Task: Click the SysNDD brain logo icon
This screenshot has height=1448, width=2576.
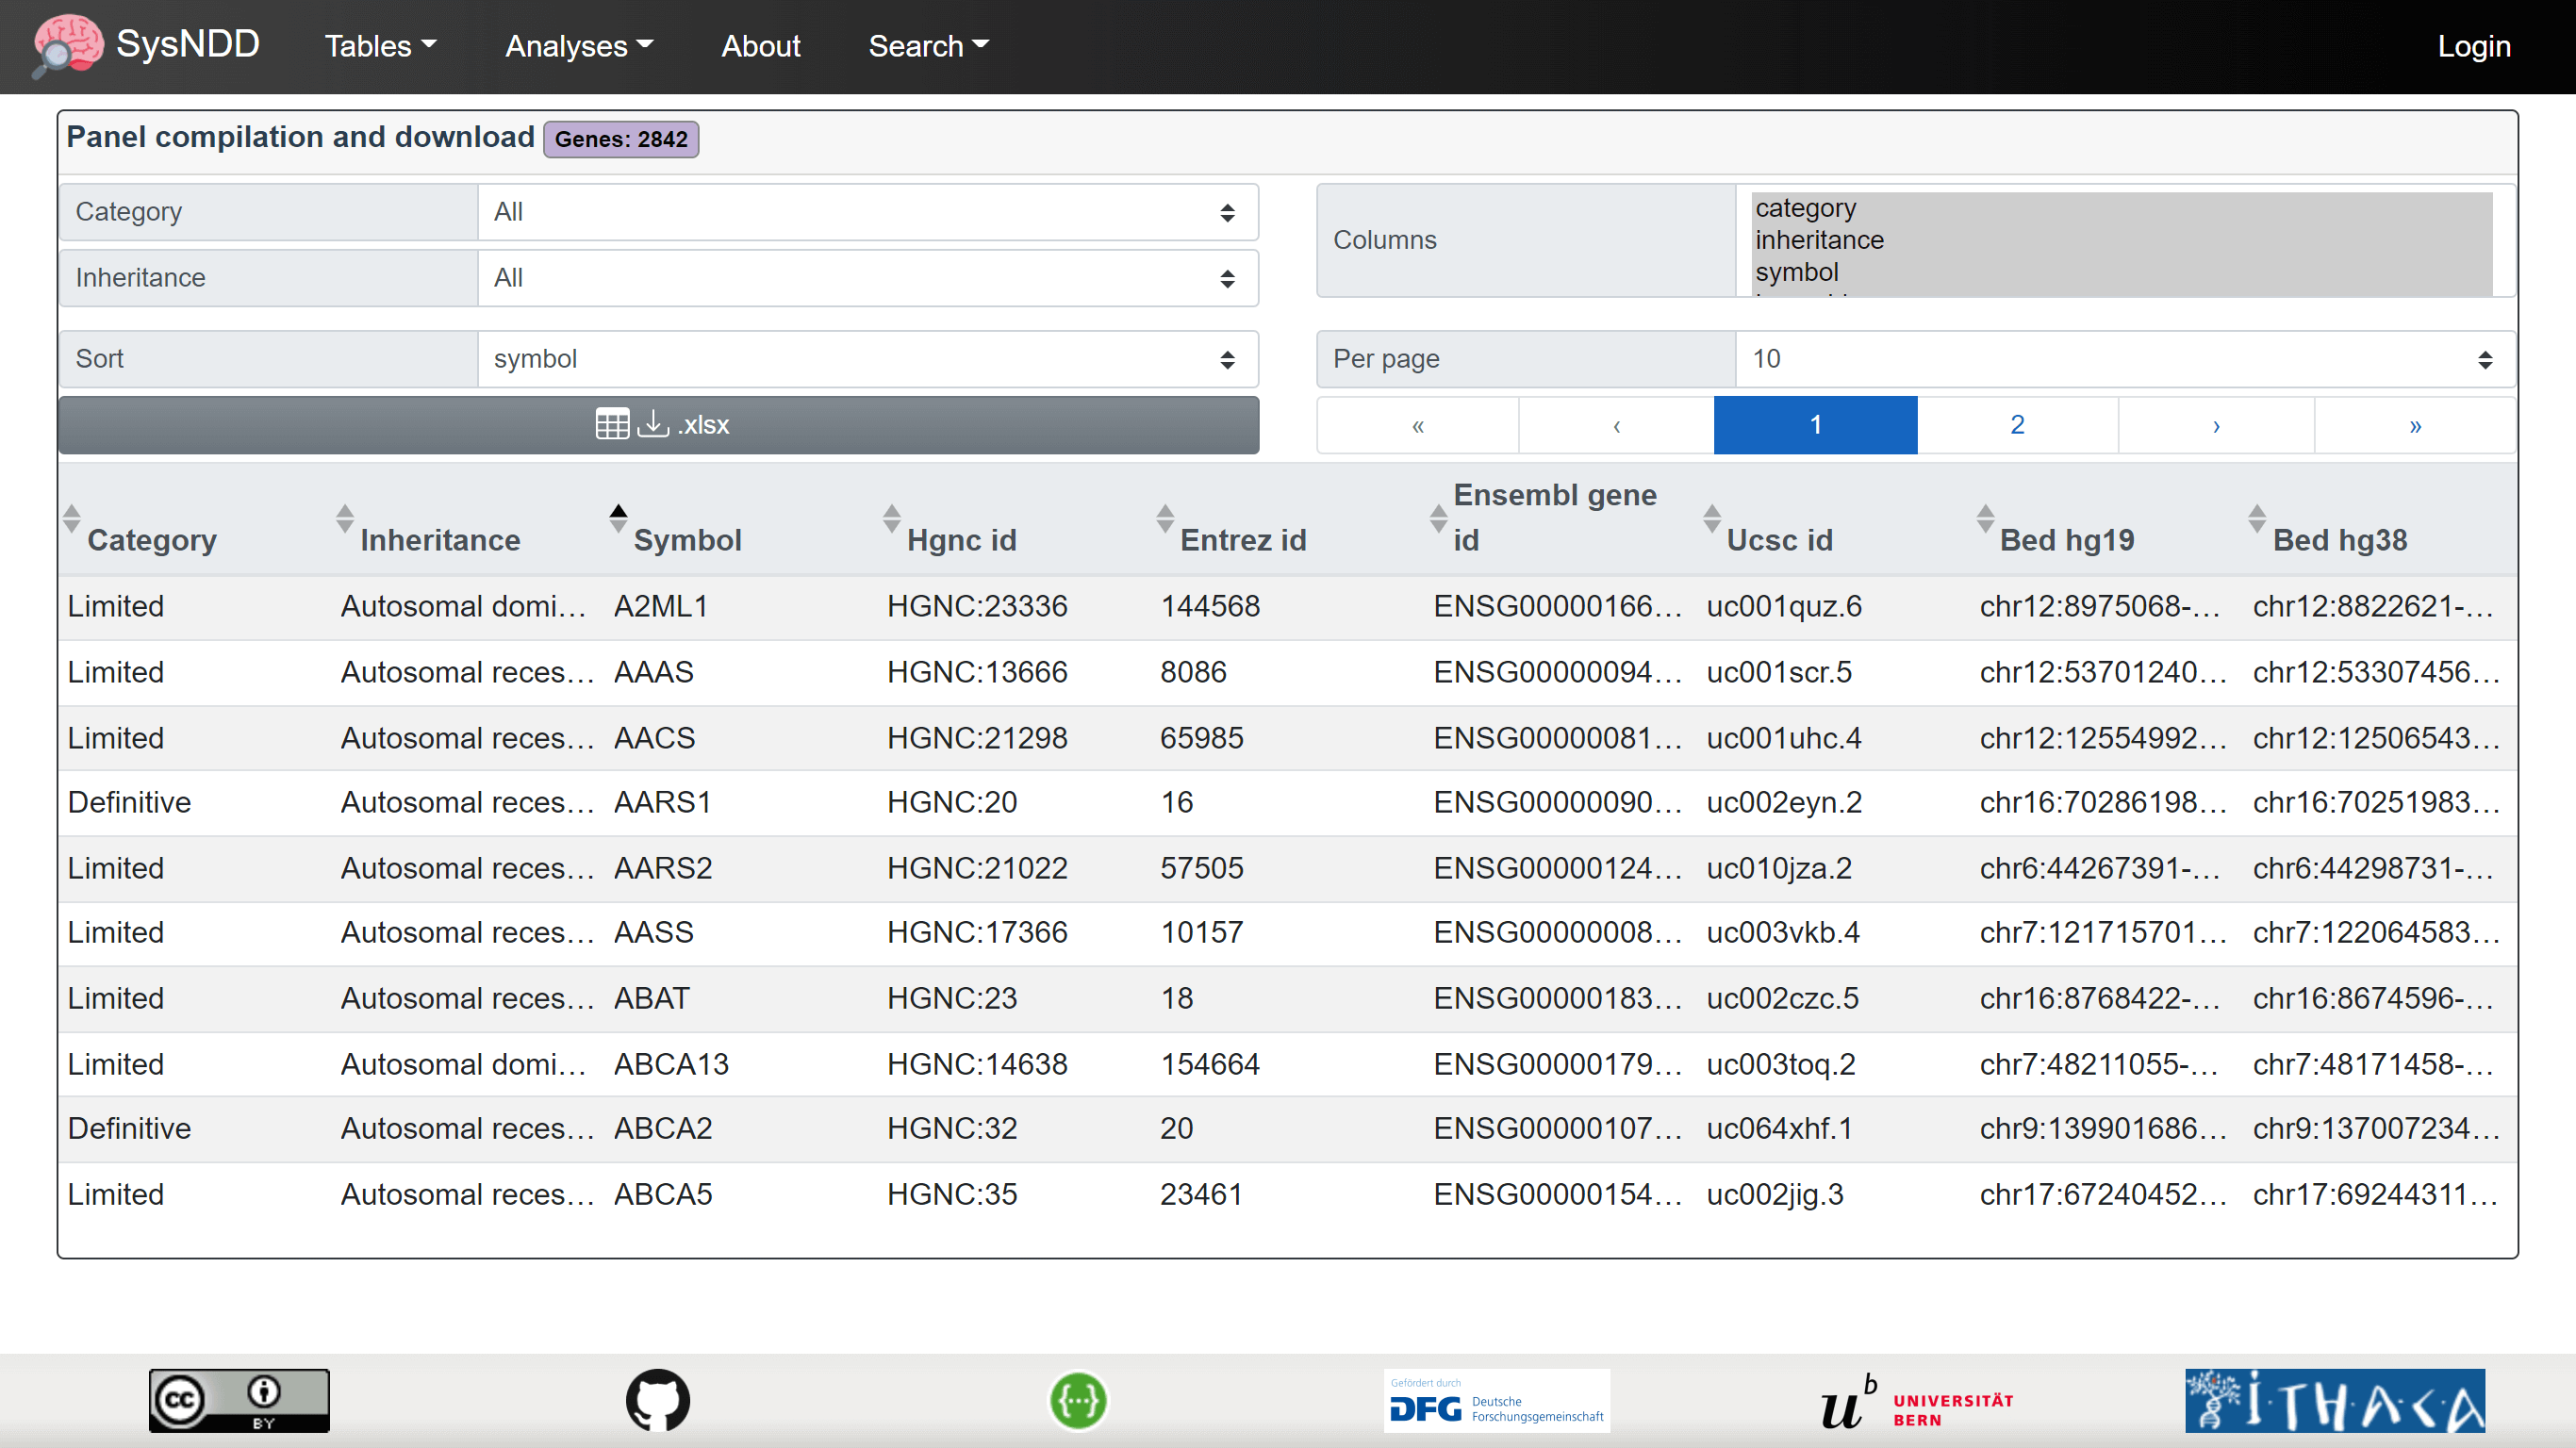Action: pos(67,45)
